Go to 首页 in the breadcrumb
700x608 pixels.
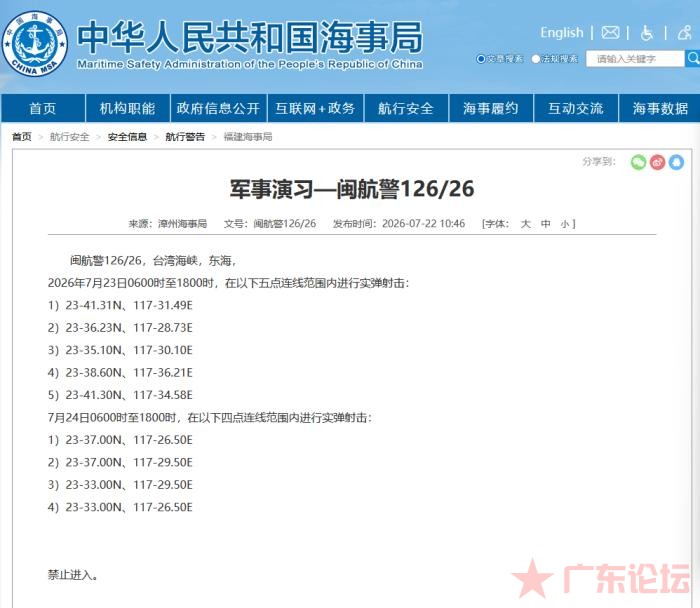click(x=22, y=137)
